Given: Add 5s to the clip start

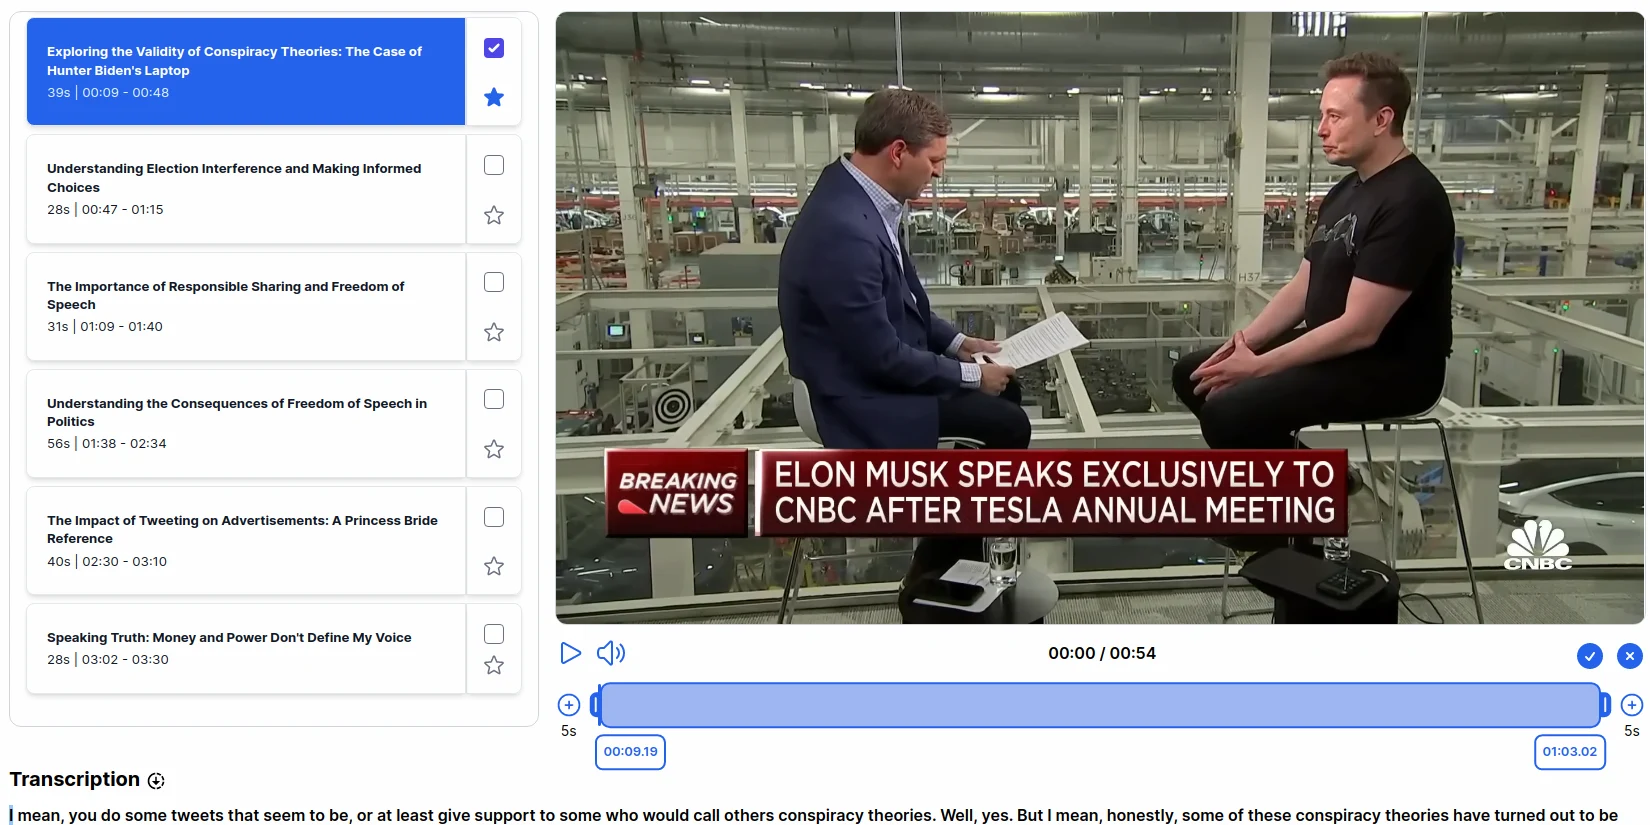Looking at the screenshot, I should tap(569, 705).
